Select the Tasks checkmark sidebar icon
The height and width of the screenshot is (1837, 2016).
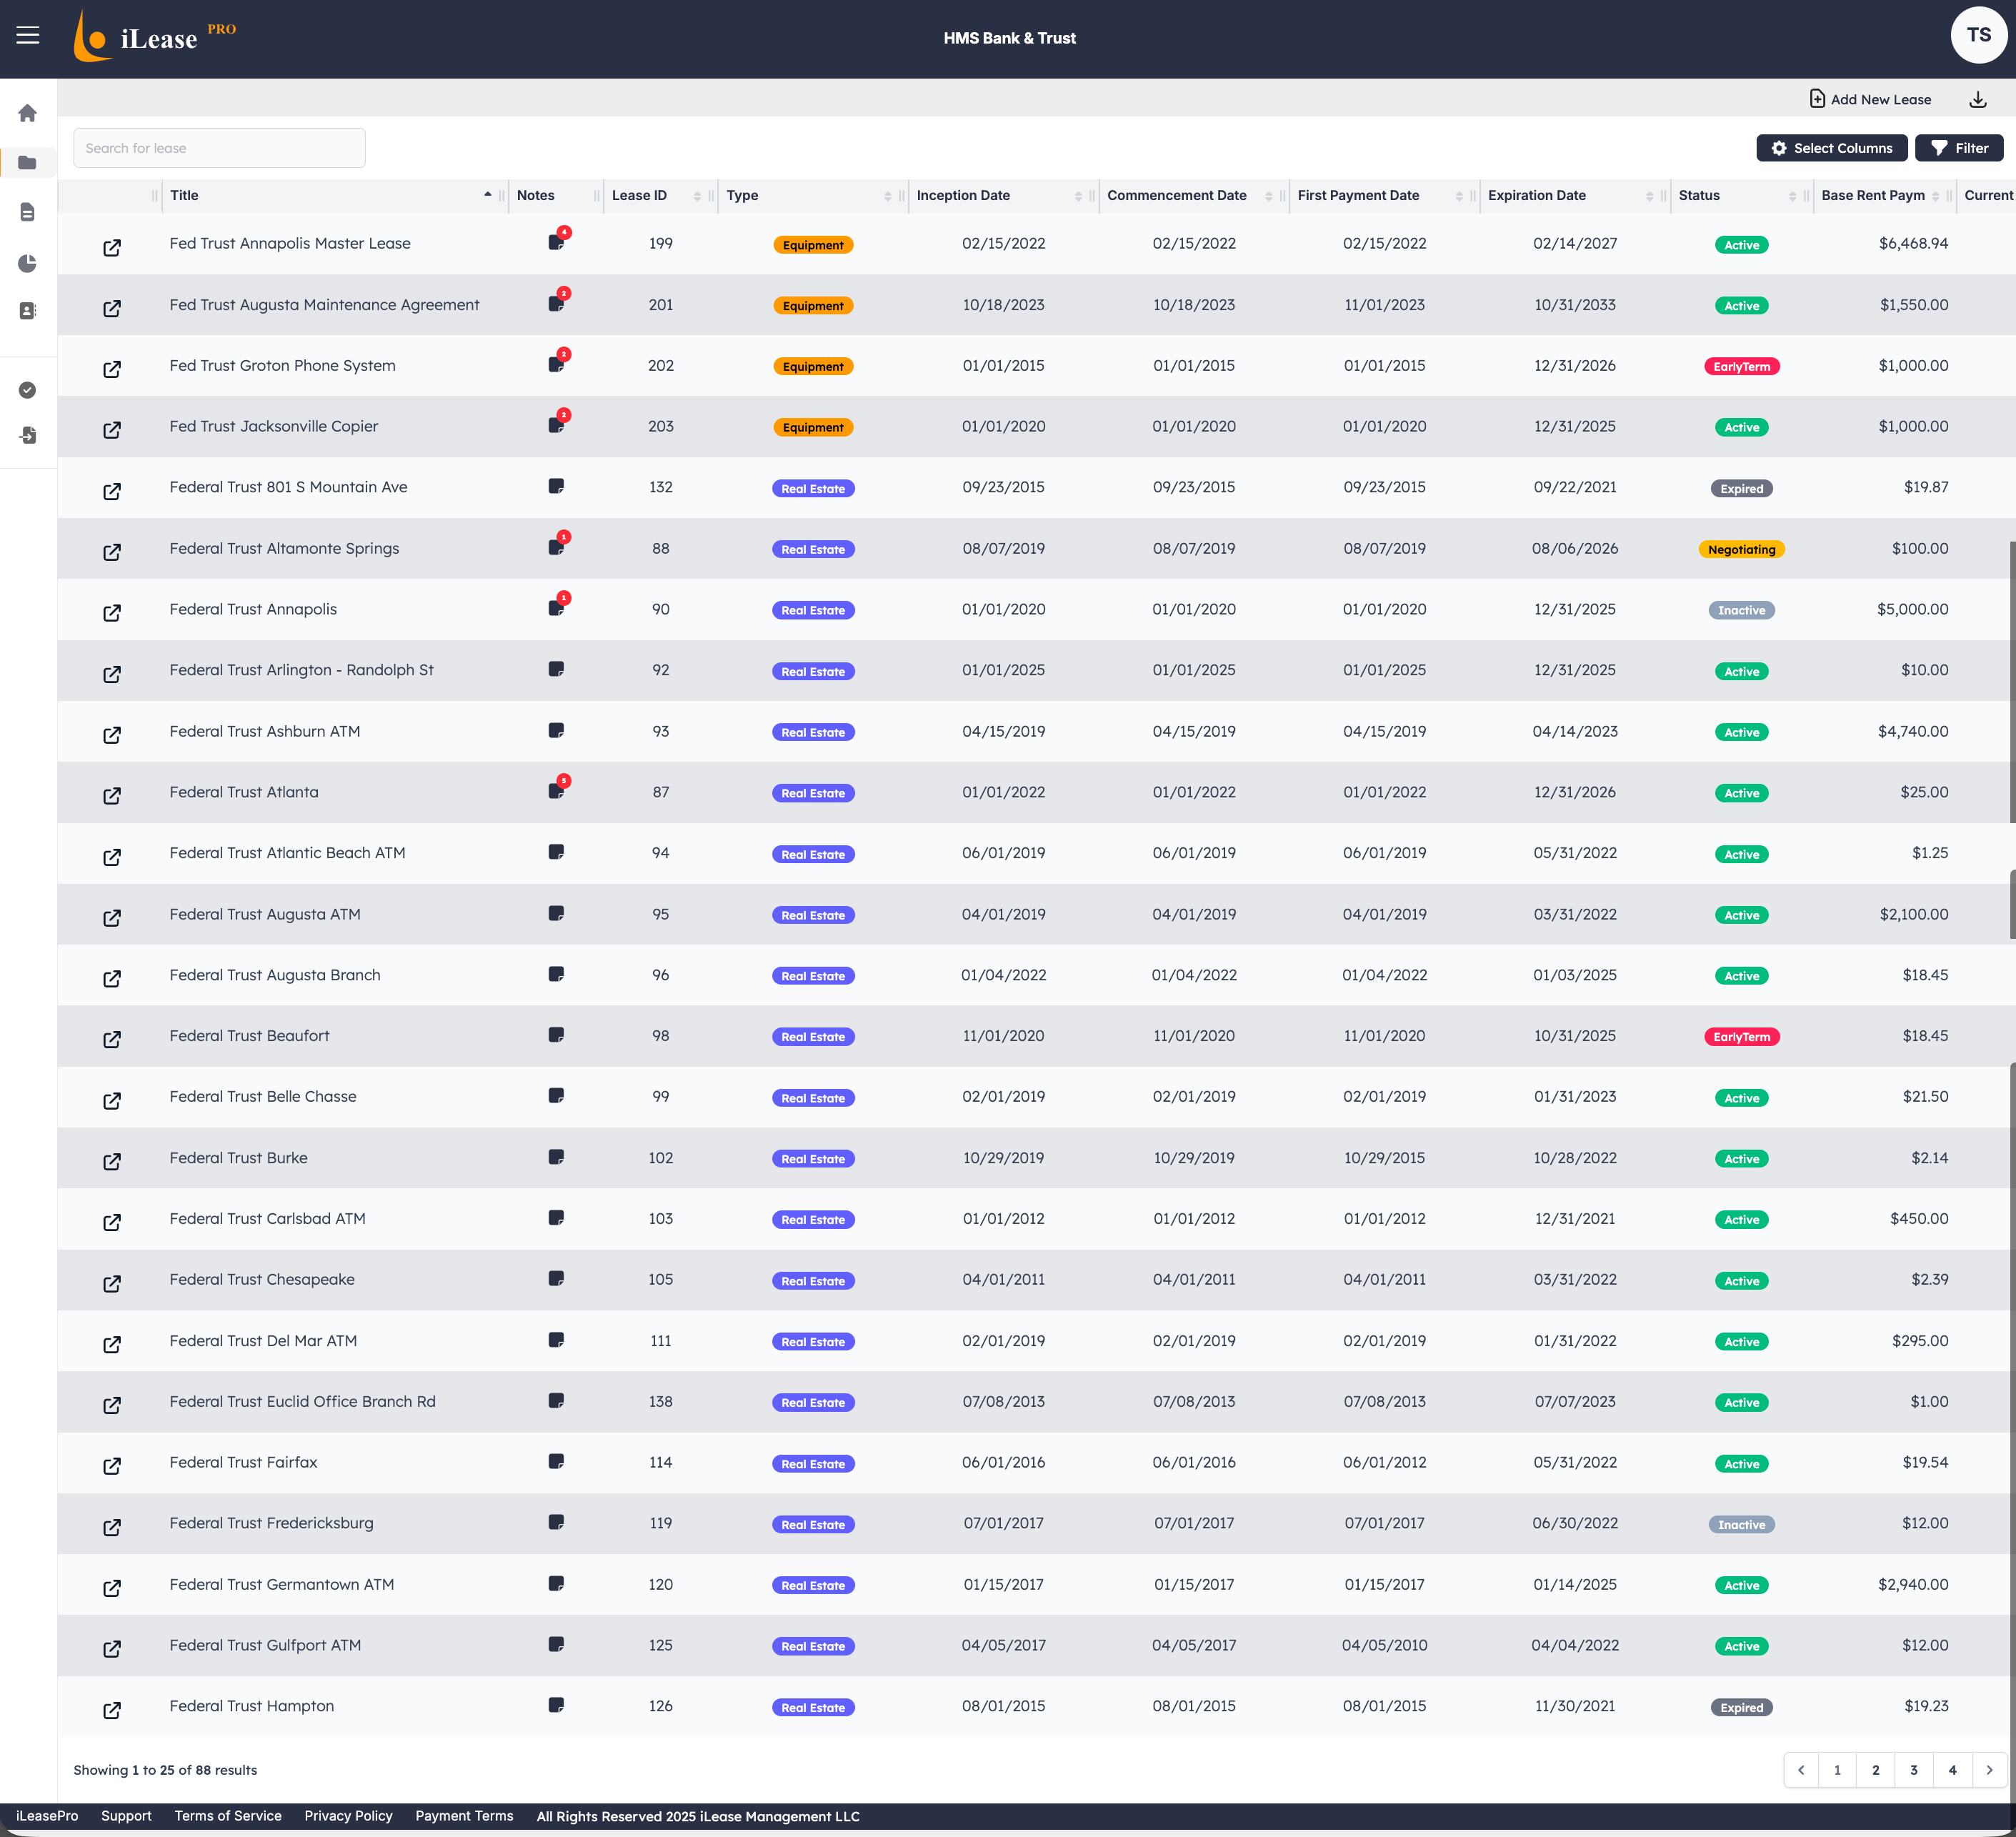click(27, 390)
